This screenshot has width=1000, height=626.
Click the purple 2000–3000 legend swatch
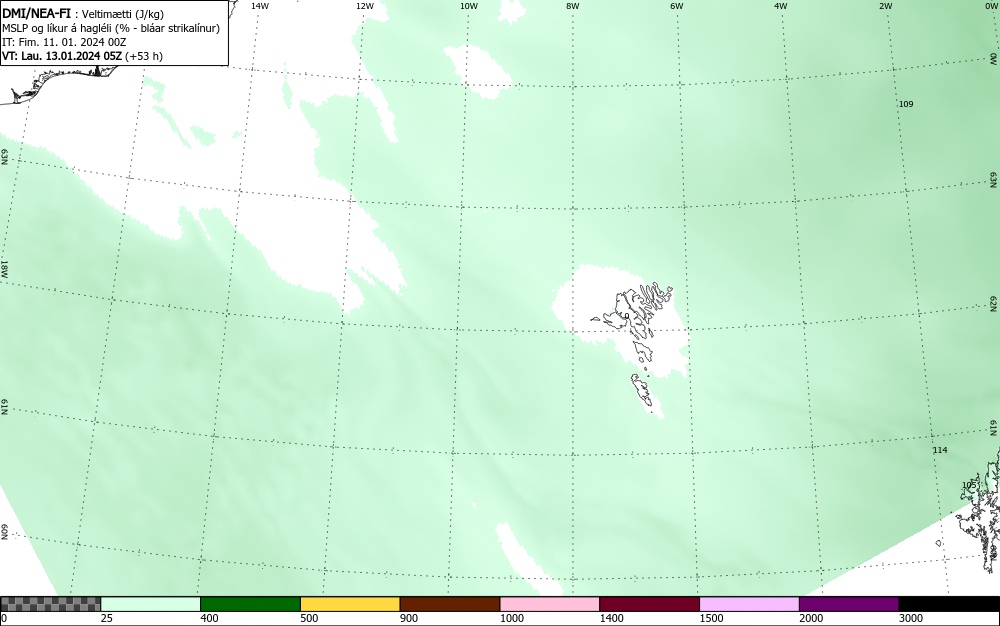click(849, 604)
